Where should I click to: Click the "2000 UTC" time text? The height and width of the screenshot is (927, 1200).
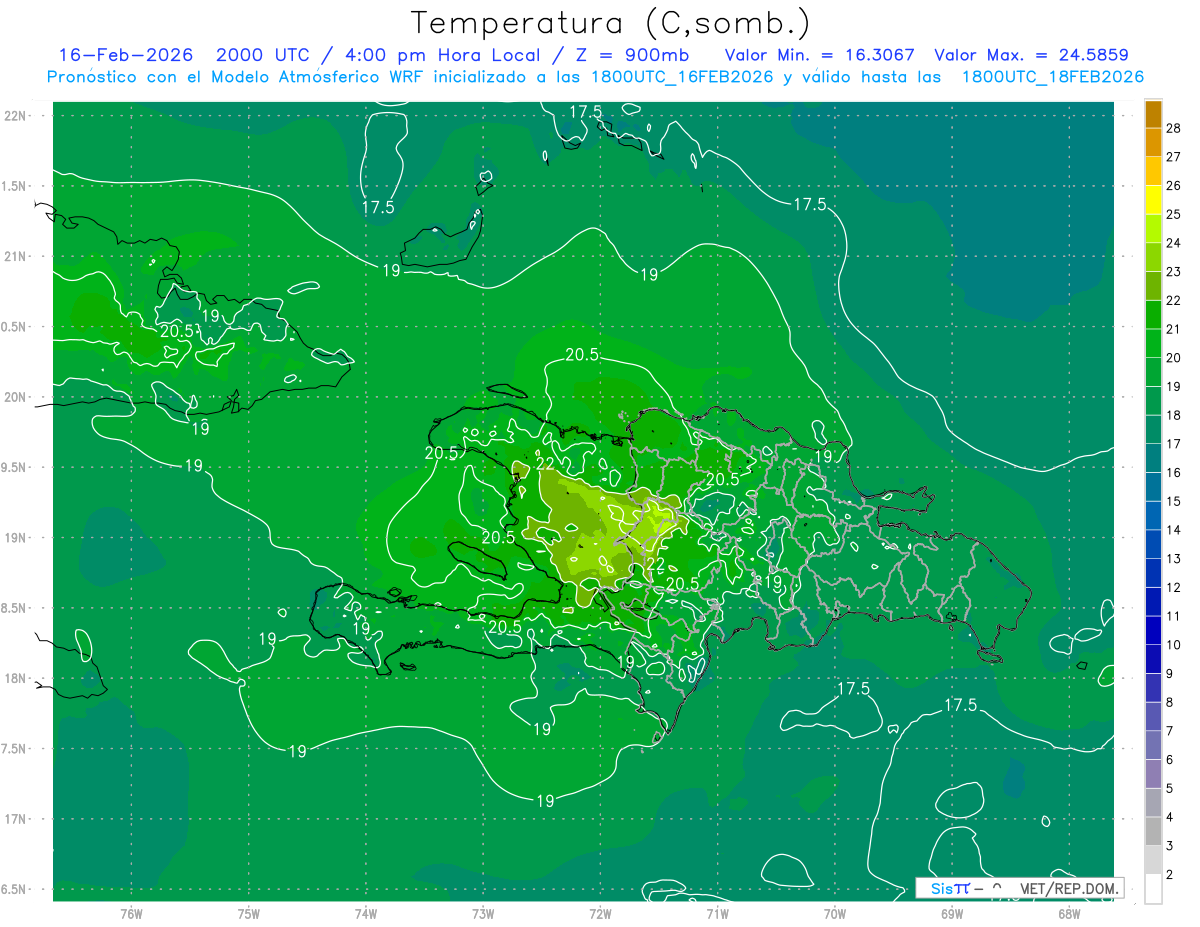tap(263, 55)
